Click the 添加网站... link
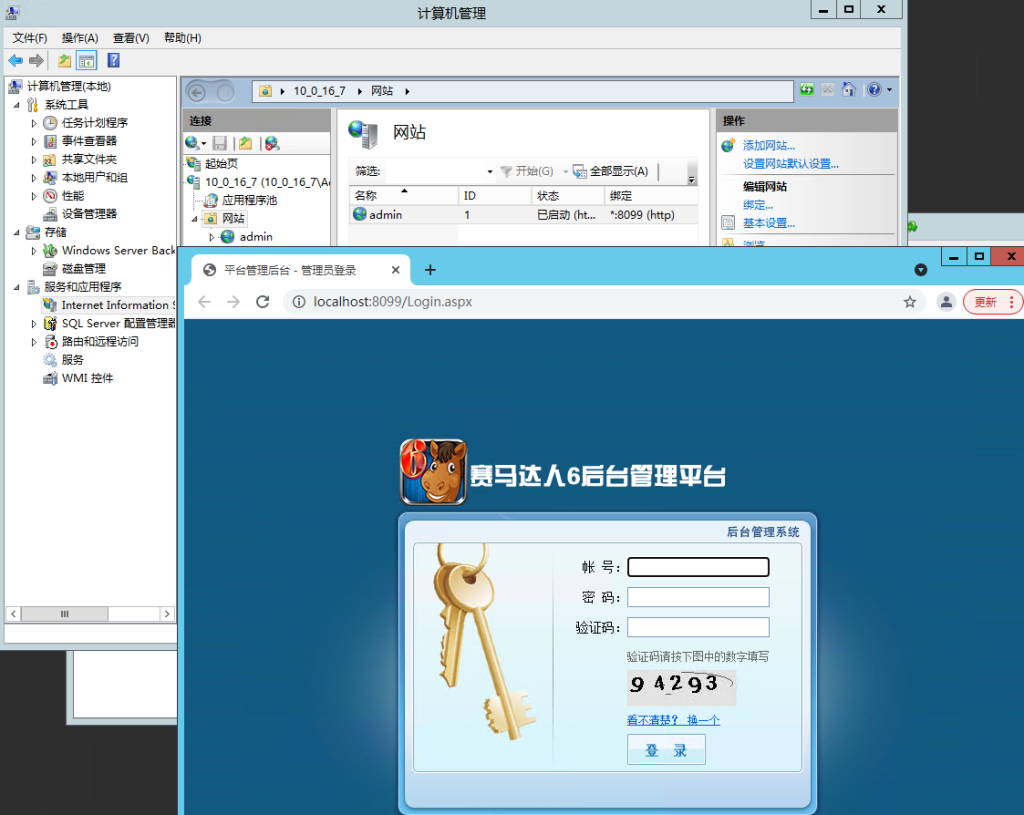This screenshot has height=815, width=1024. (x=768, y=146)
